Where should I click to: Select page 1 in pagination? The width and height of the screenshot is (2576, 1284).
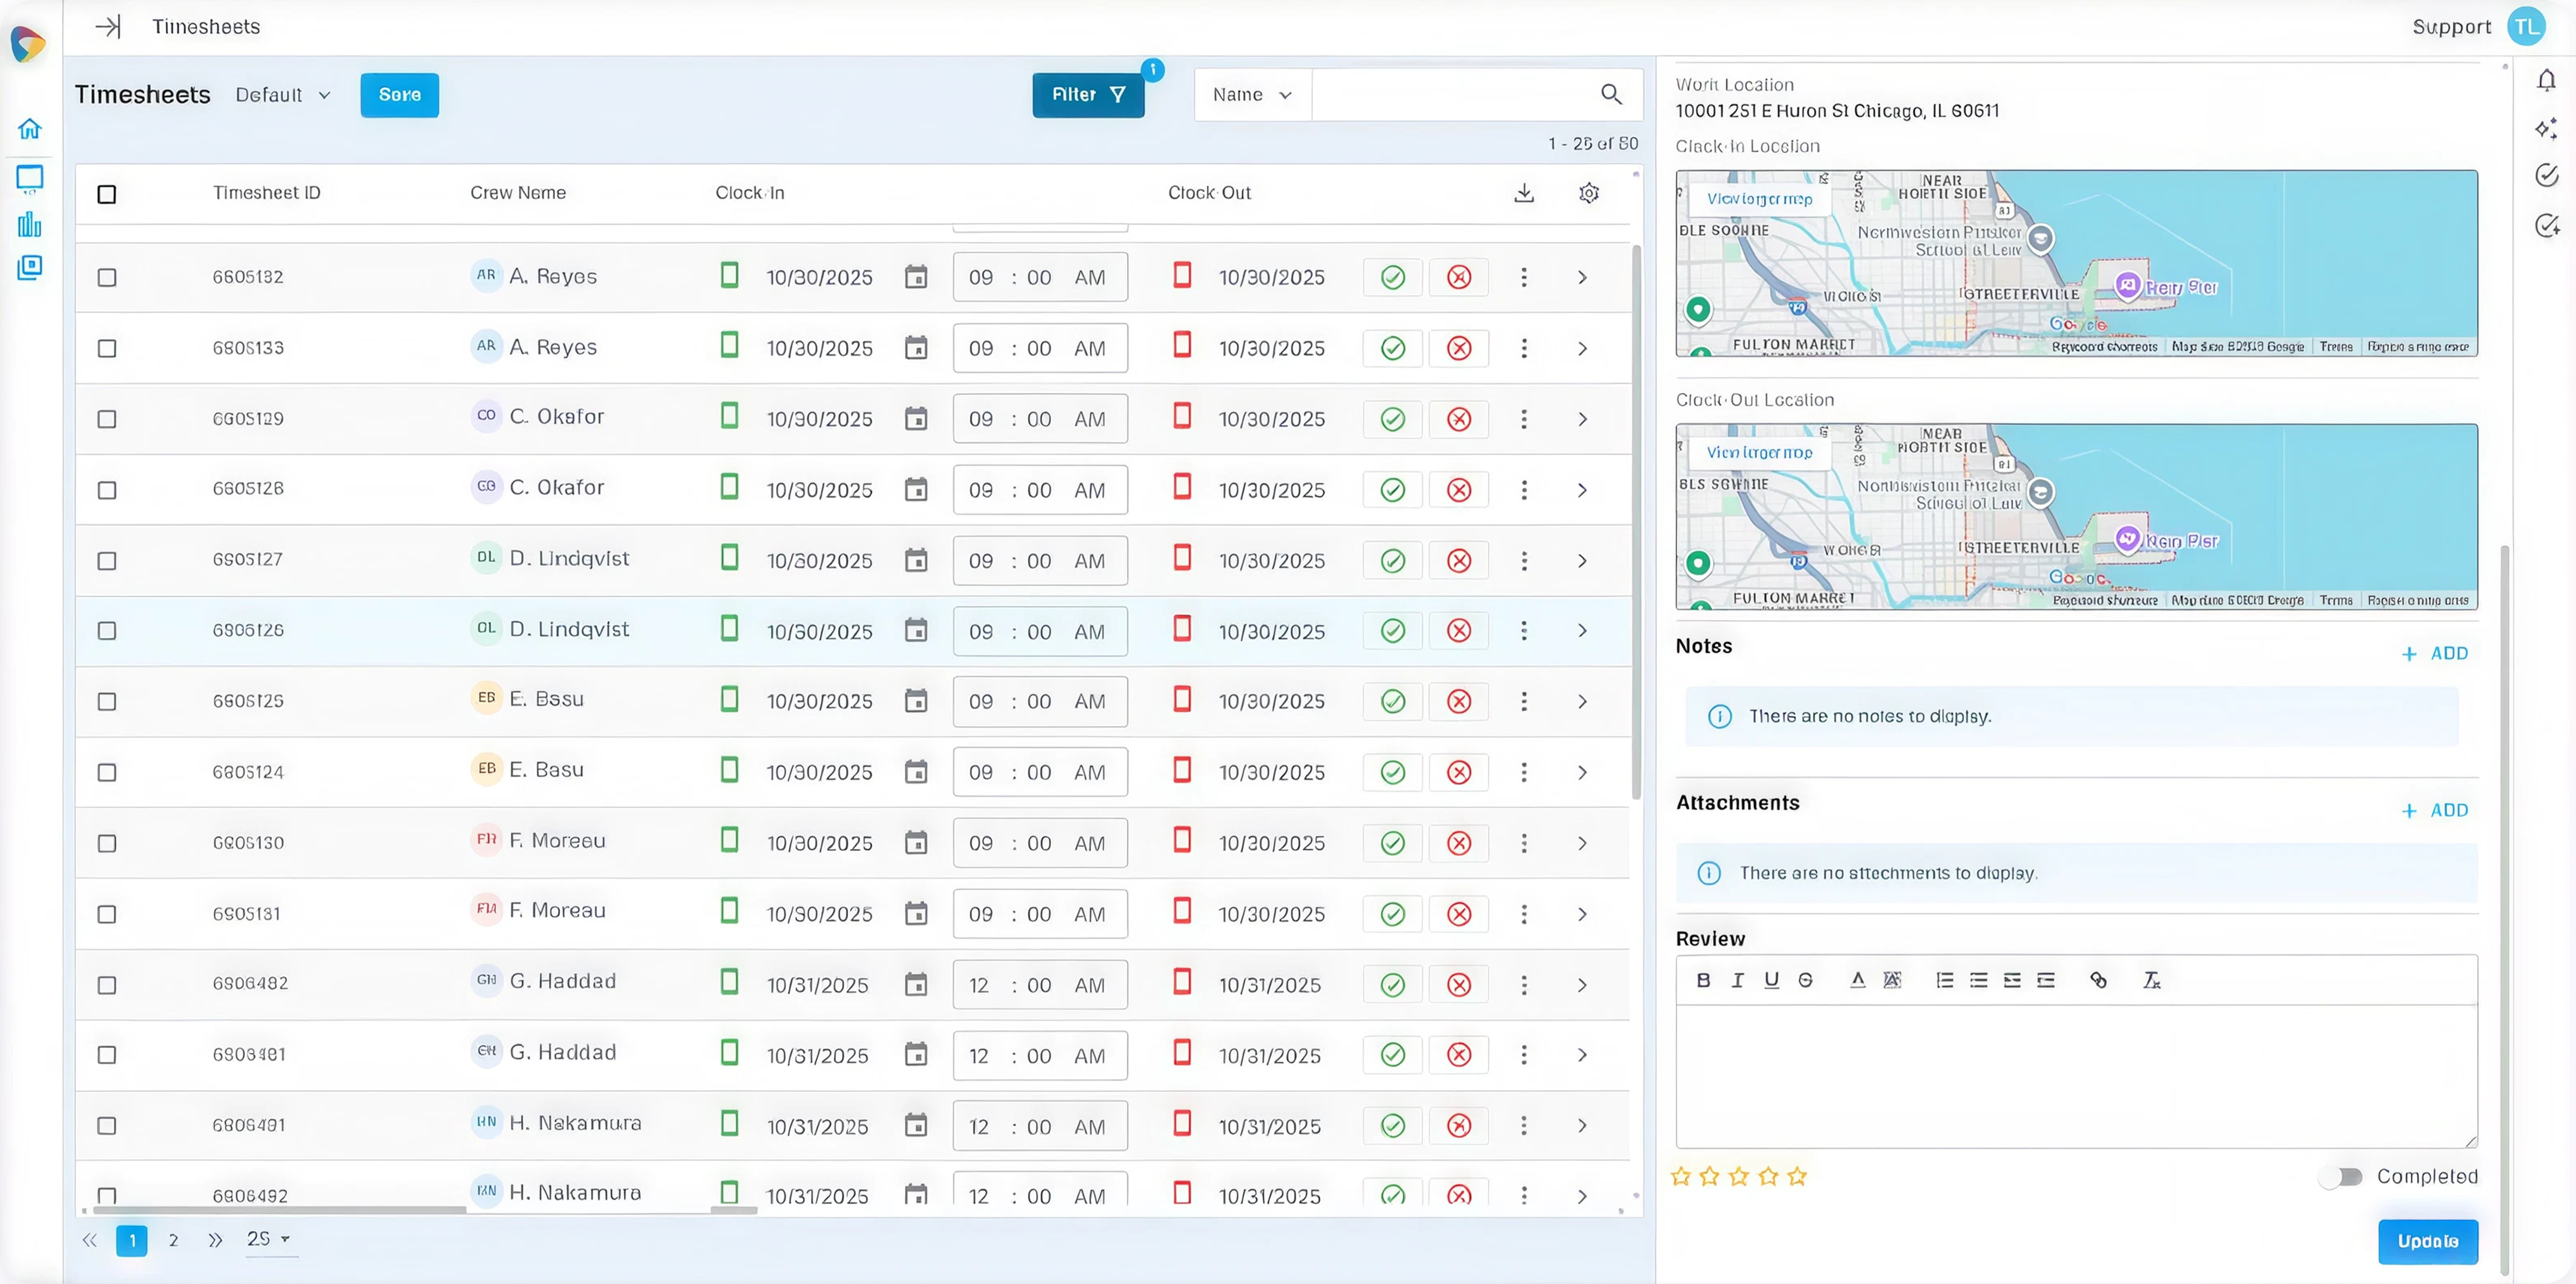(x=132, y=1241)
